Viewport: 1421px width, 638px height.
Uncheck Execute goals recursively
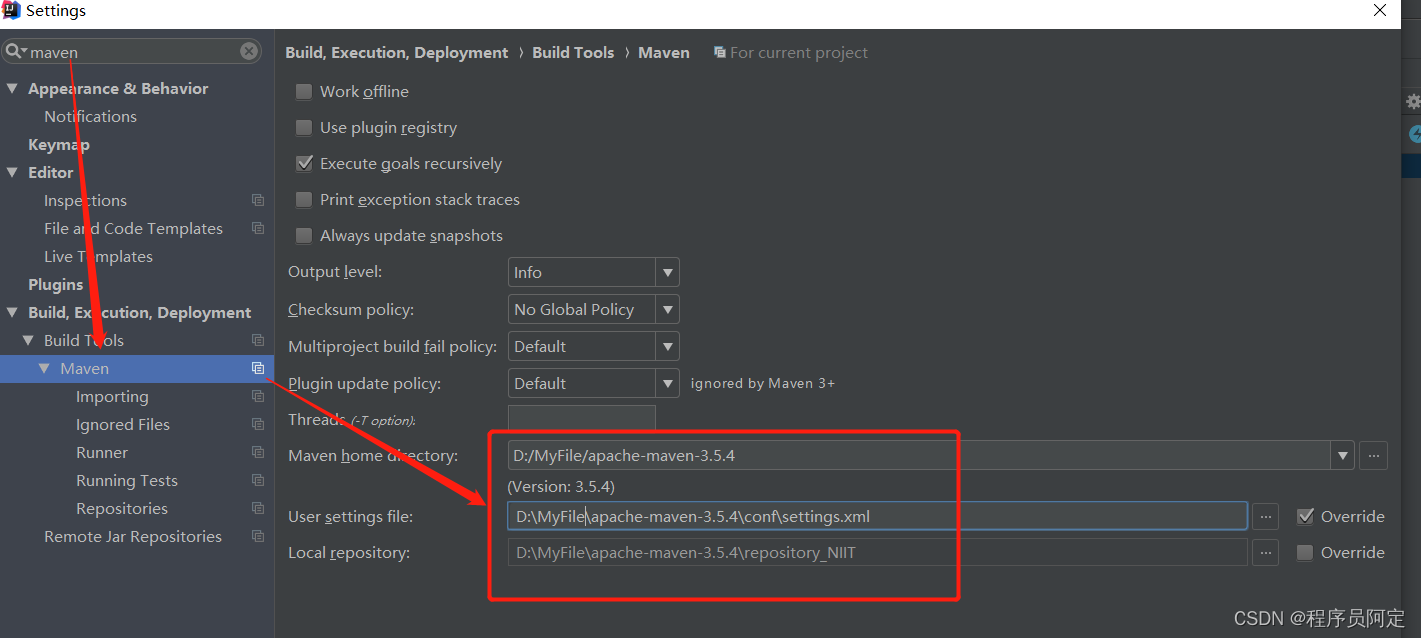[x=304, y=163]
